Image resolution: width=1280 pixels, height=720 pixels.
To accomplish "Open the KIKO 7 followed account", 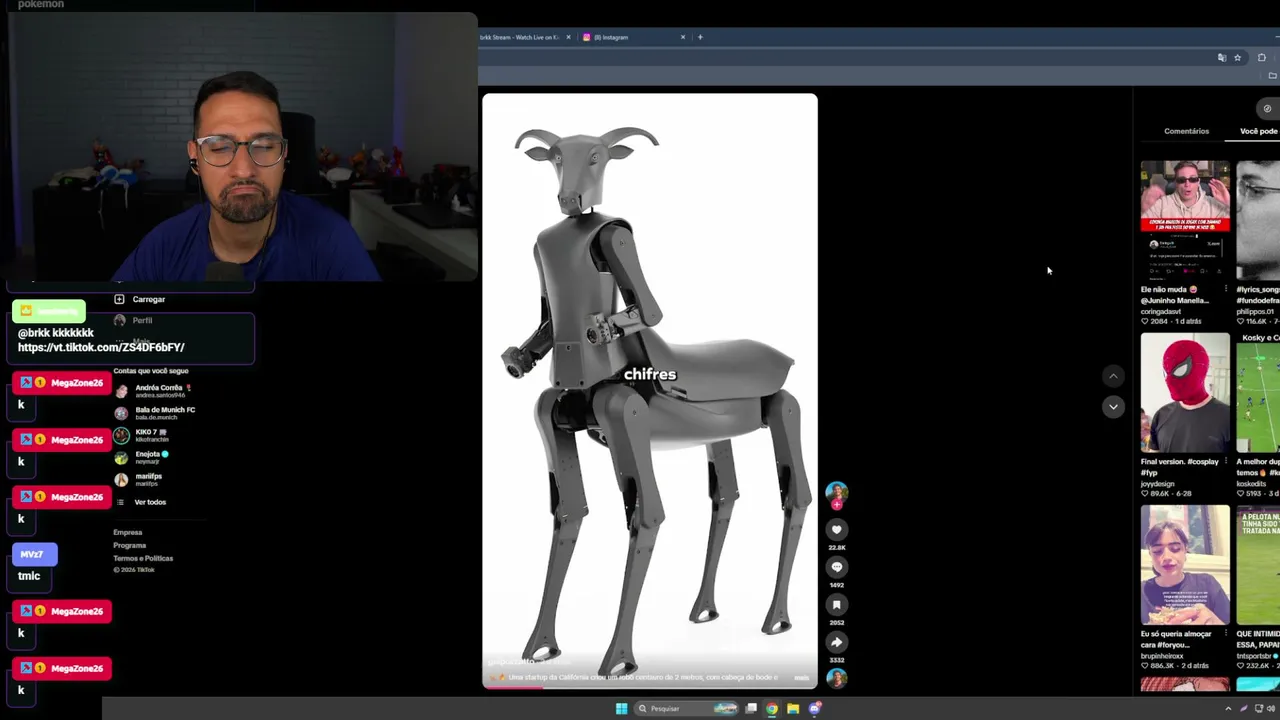I will [141, 435].
